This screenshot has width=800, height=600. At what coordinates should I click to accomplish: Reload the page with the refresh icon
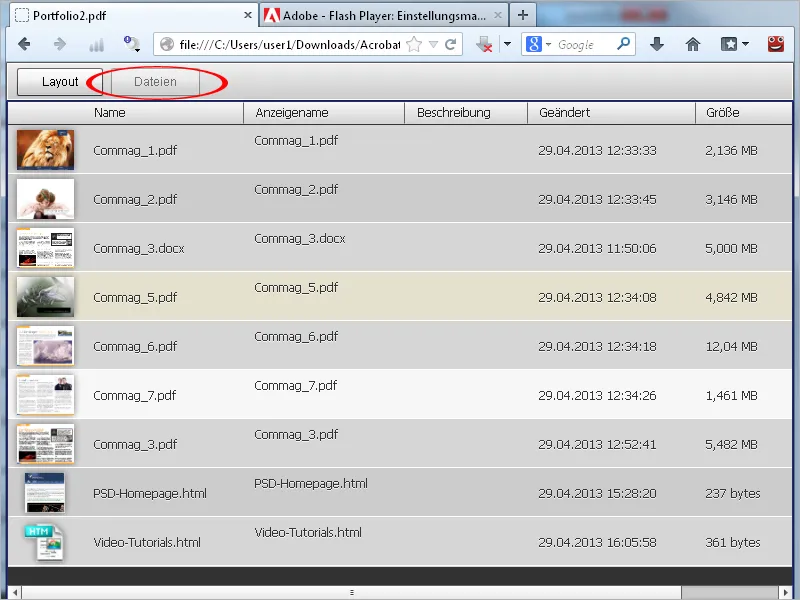(450, 44)
